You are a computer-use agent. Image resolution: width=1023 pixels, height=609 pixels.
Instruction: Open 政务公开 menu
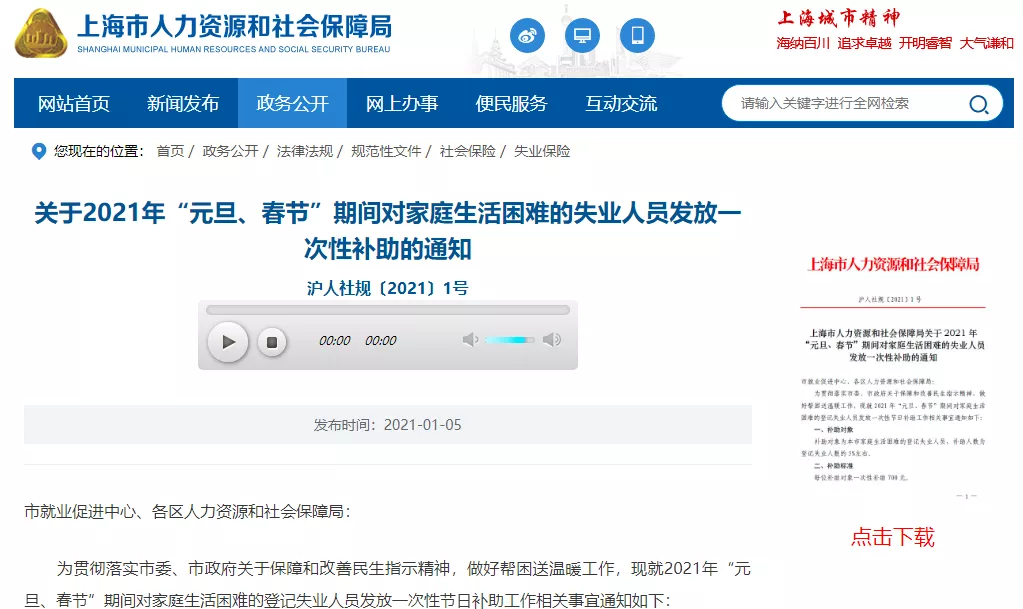click(292, 103)
